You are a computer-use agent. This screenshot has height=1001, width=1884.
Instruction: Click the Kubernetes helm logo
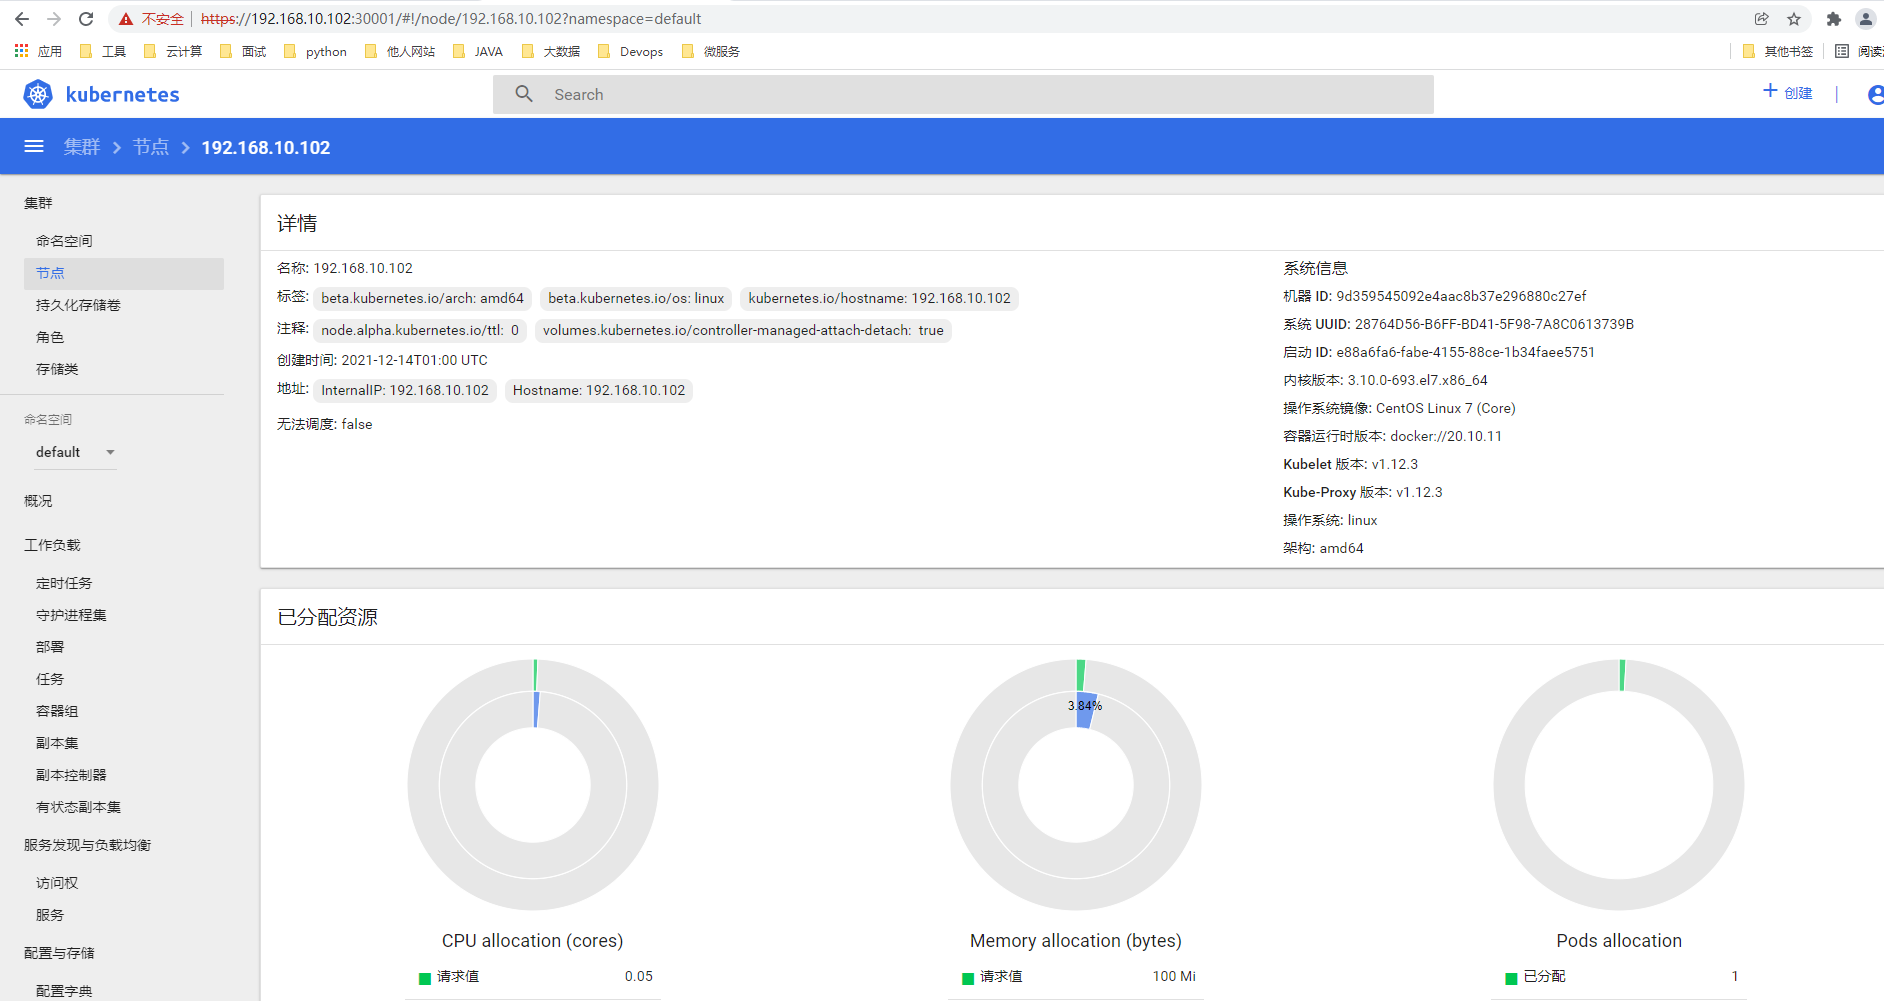pyautogui.click(x=38, y=94)
